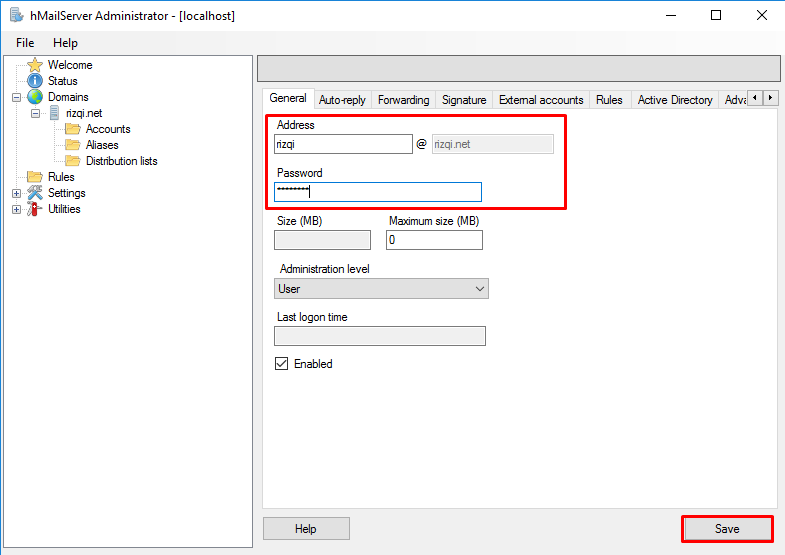Click the Help button at bottom
The height and width of the screenshot is (555, 785).
(306, 528)
